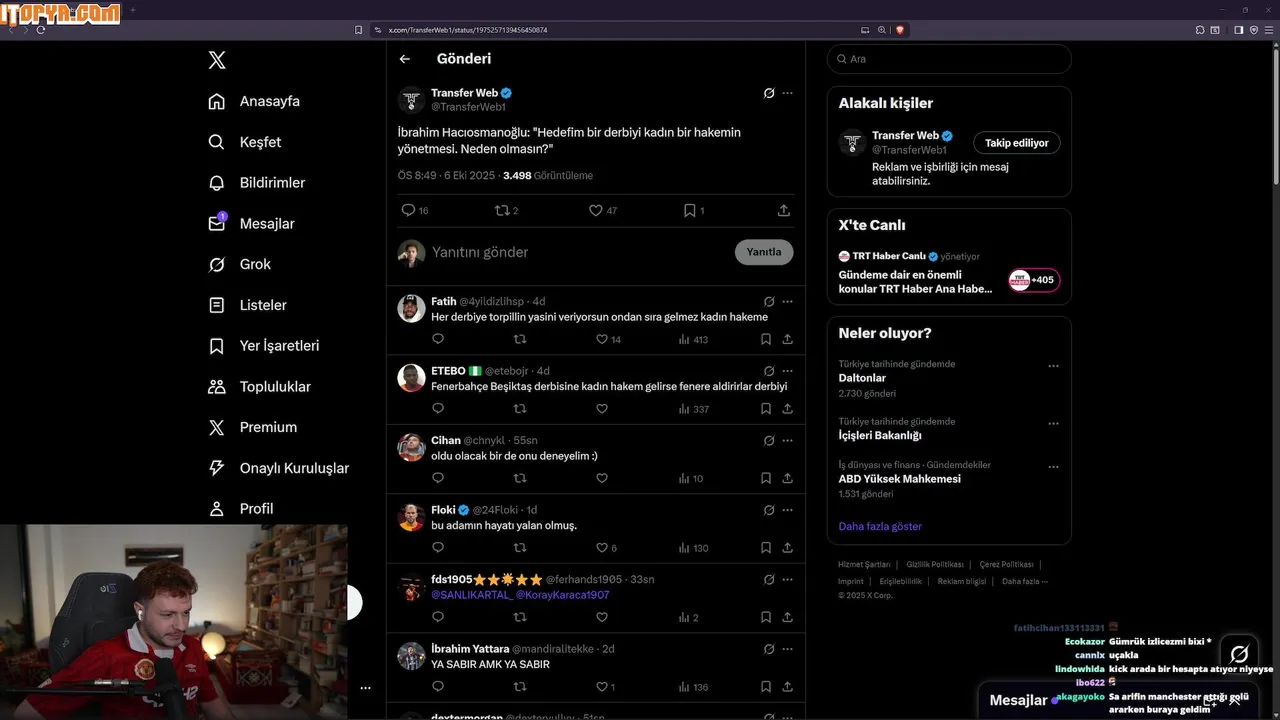Viewport: 1280px width, 720px height.
Task: Click the floating Grok button
Action: click(x=1239, y=654)
